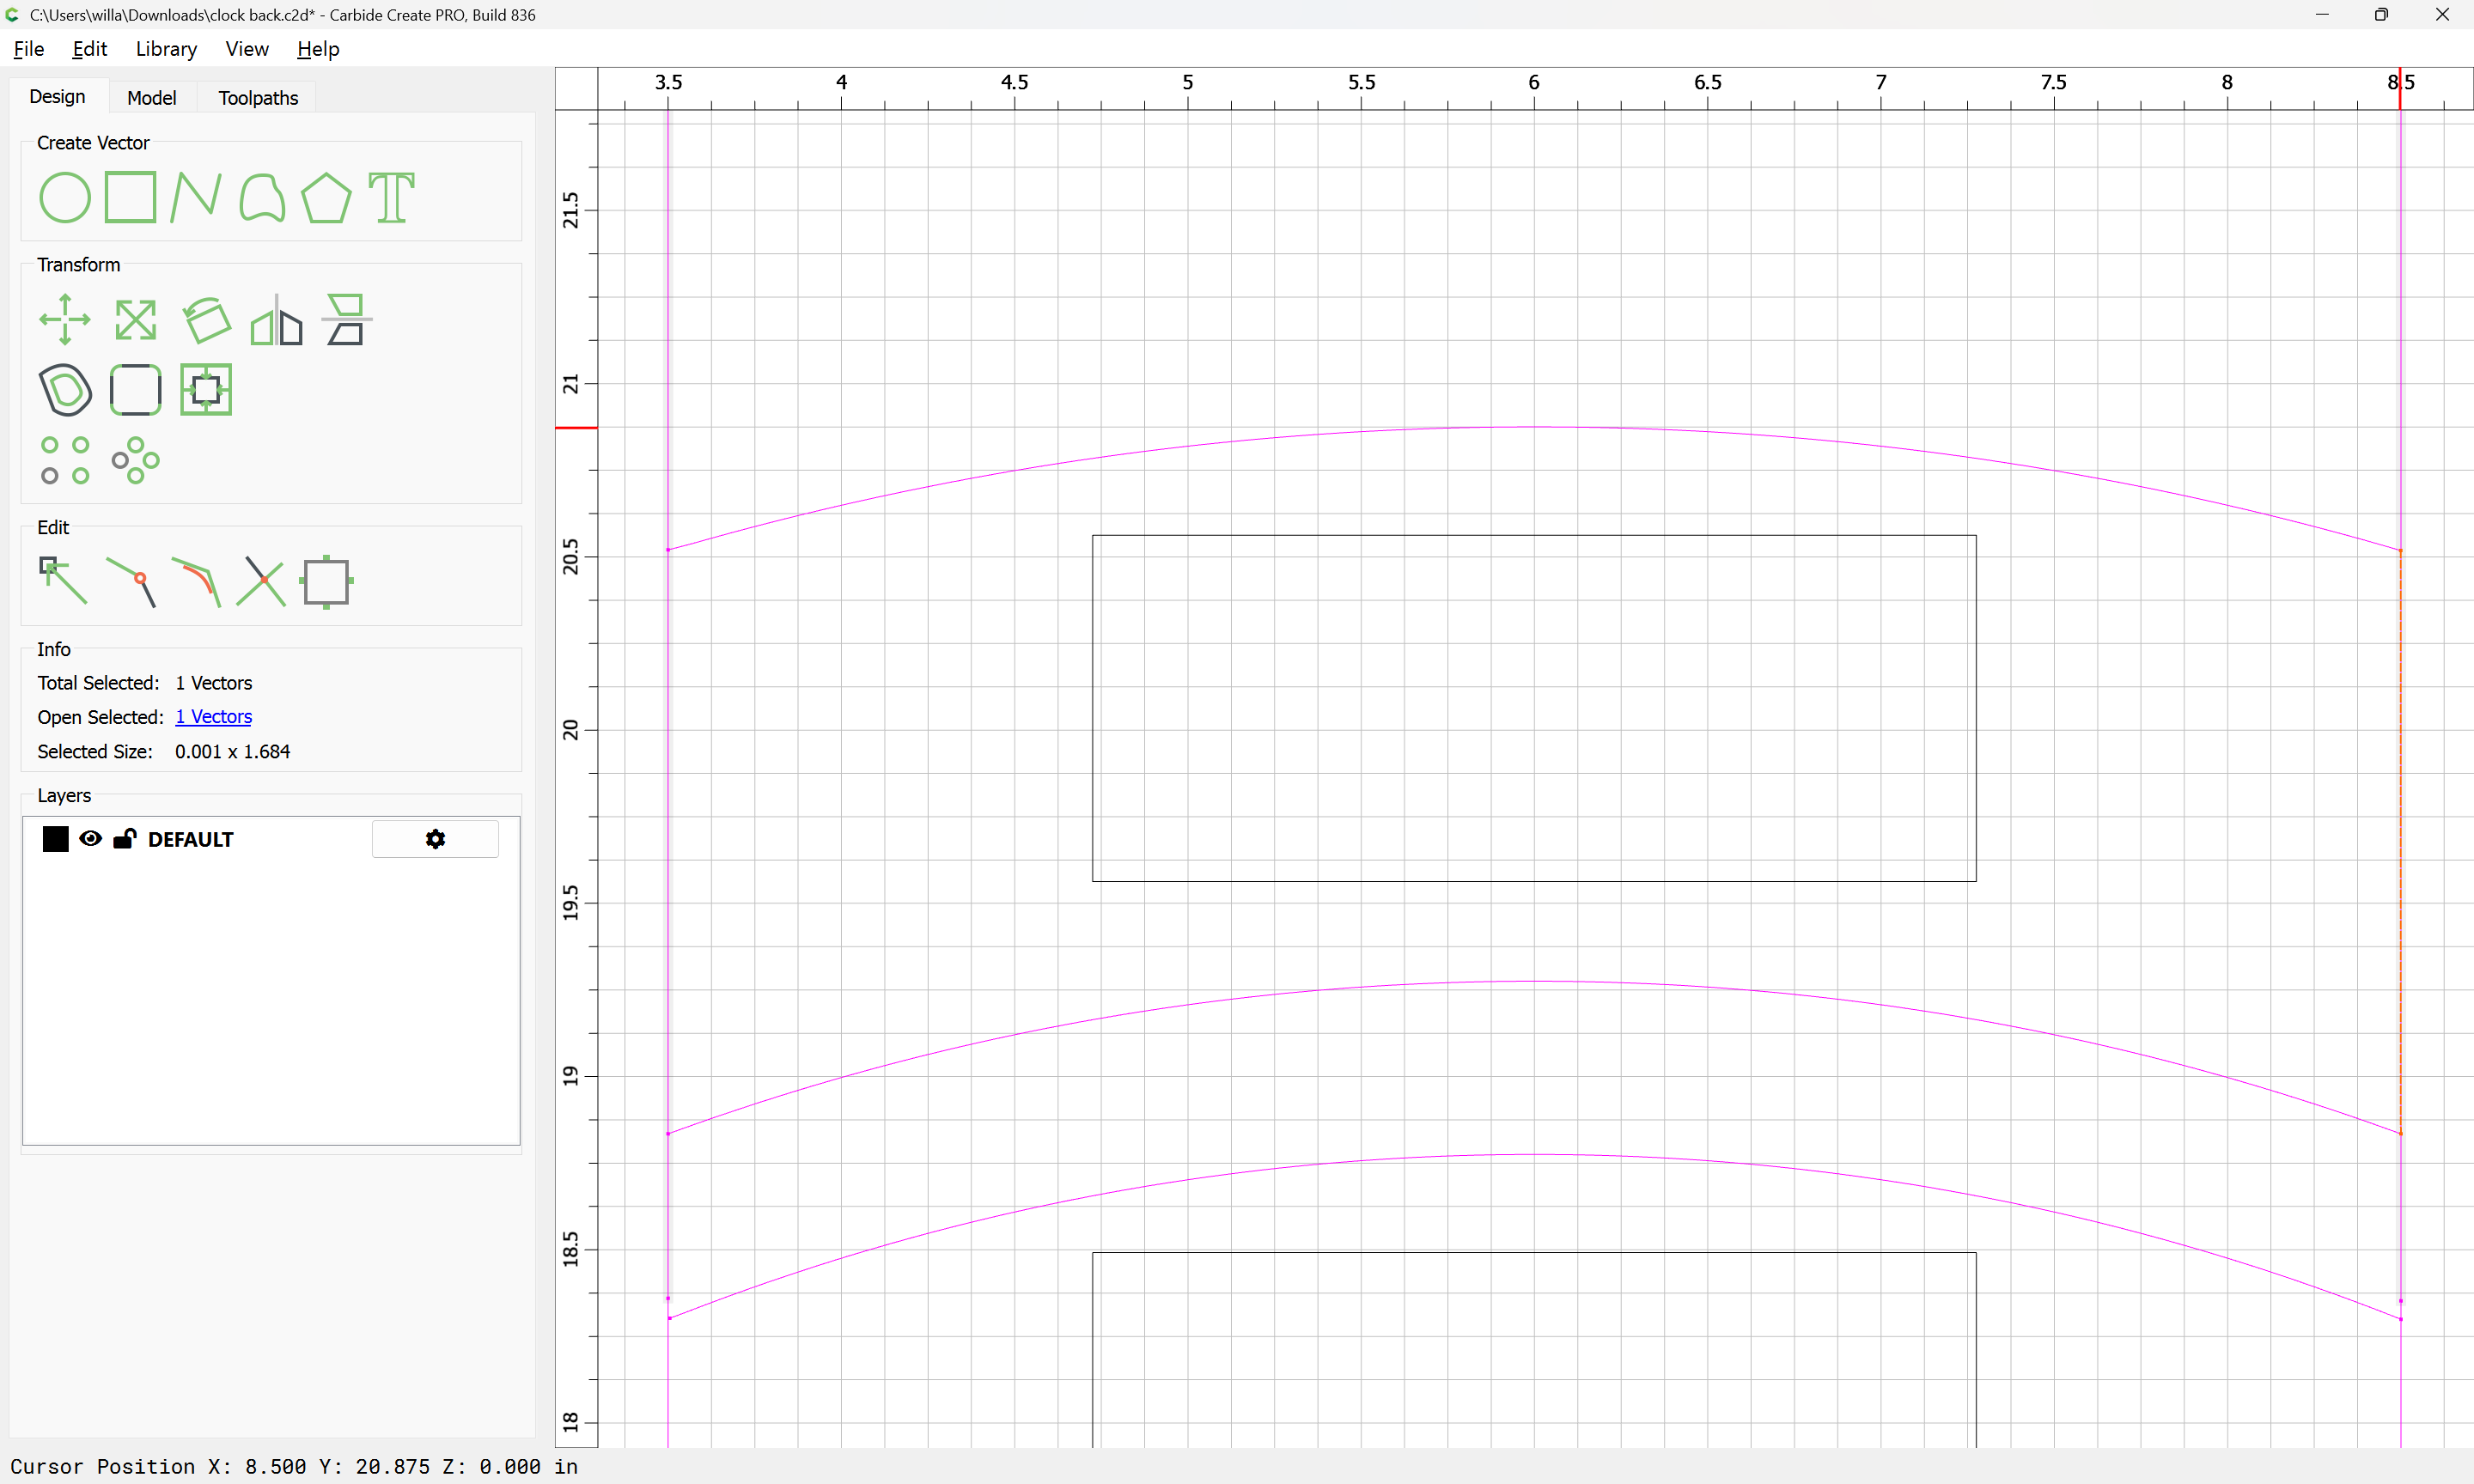Open the Node Edit tool
This screenshot has height=1484, width=2474.
click(x=63, y=581)
